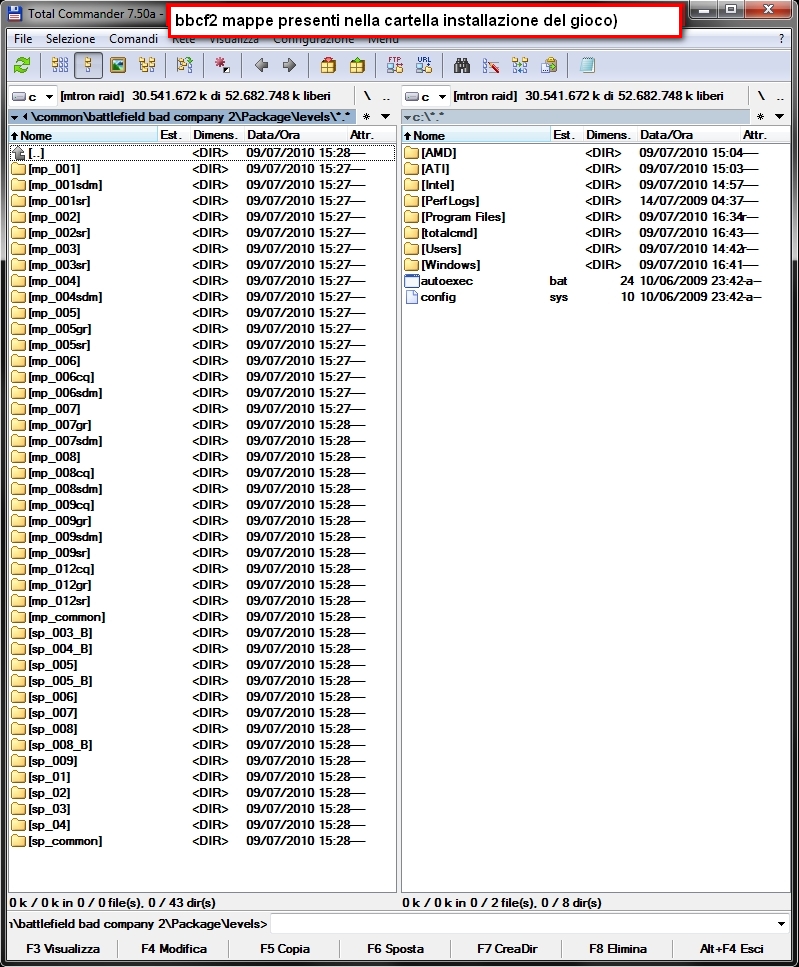Open the Comandi menu

point(133,39)
